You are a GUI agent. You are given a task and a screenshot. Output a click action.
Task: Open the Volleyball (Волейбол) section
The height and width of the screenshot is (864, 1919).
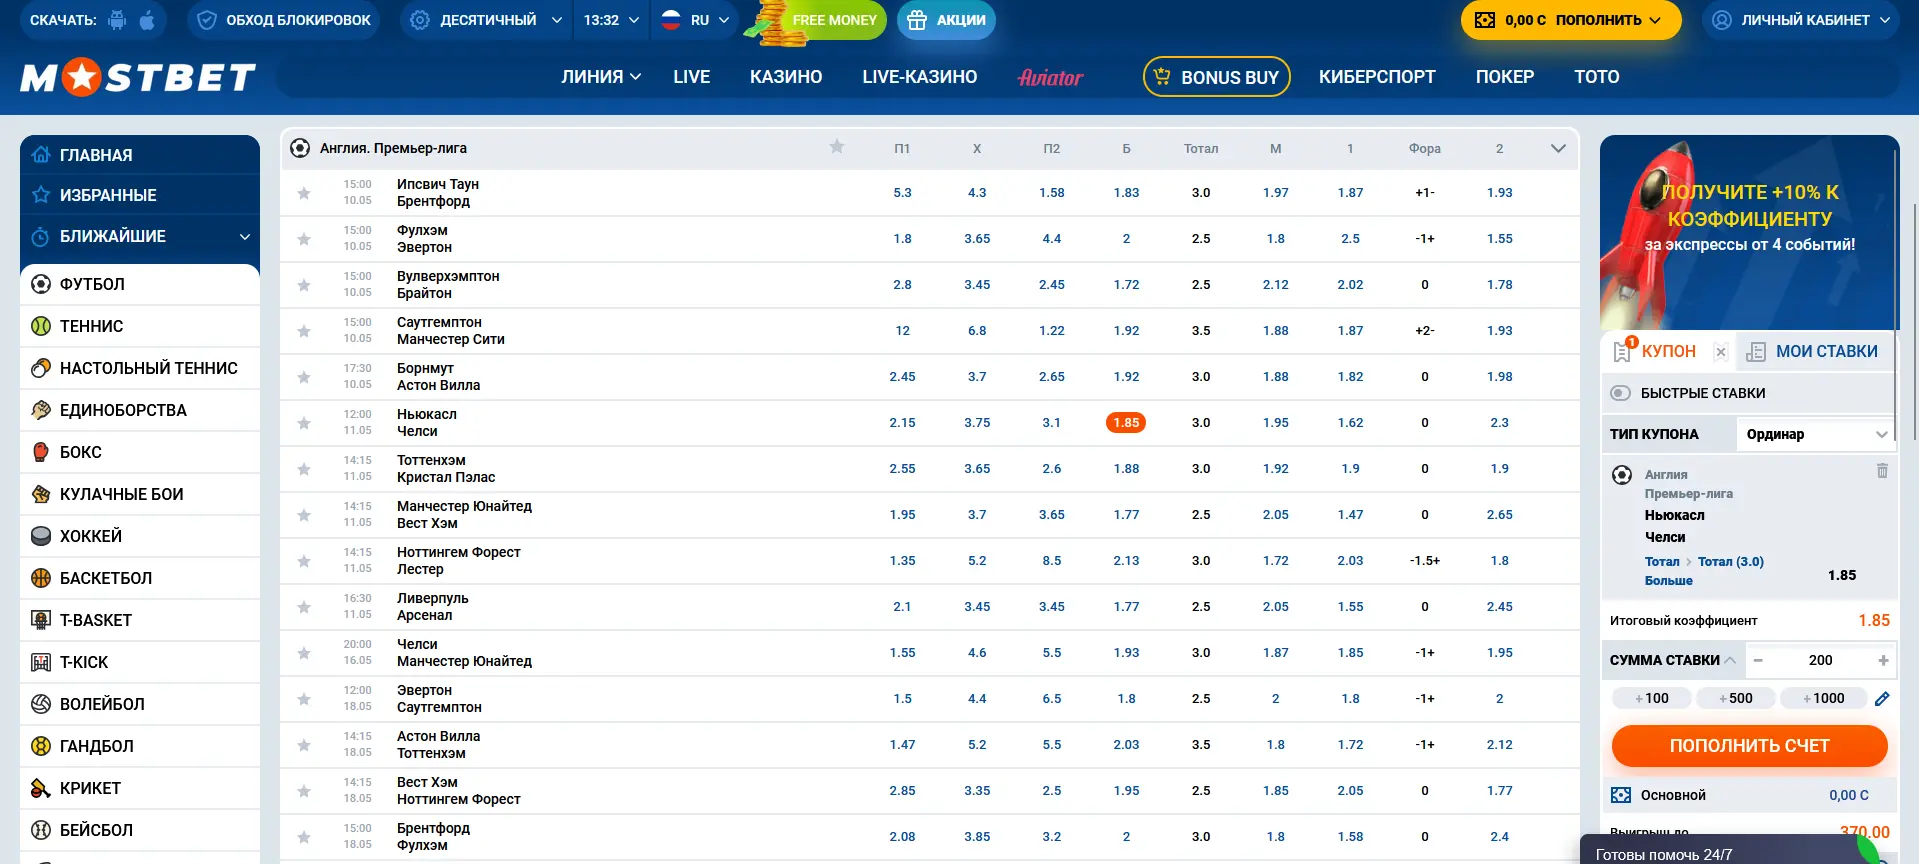click(140, 704)
